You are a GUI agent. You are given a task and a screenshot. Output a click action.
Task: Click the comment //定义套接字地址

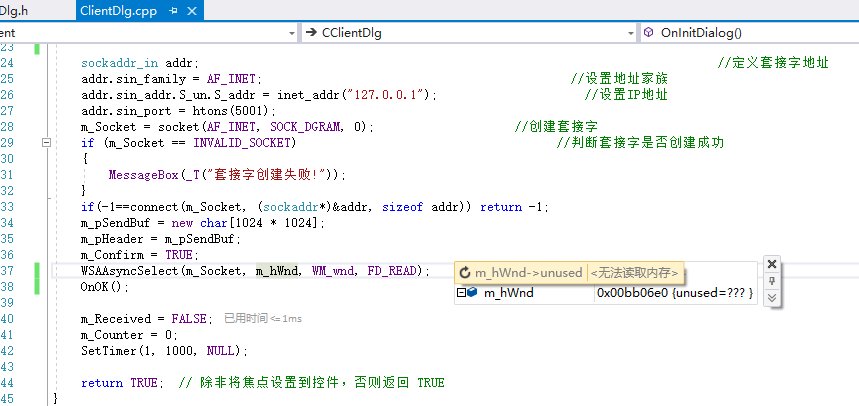click(x=773, y=63)
